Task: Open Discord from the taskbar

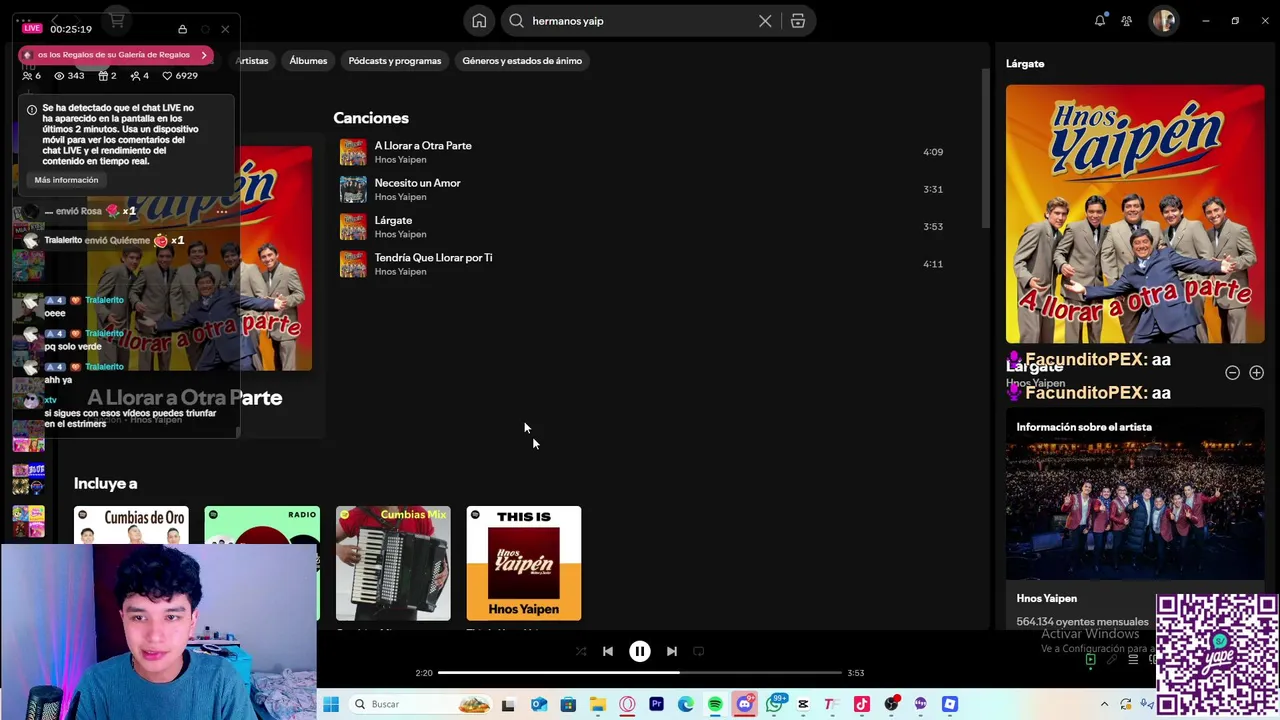Action: (744, 704)
